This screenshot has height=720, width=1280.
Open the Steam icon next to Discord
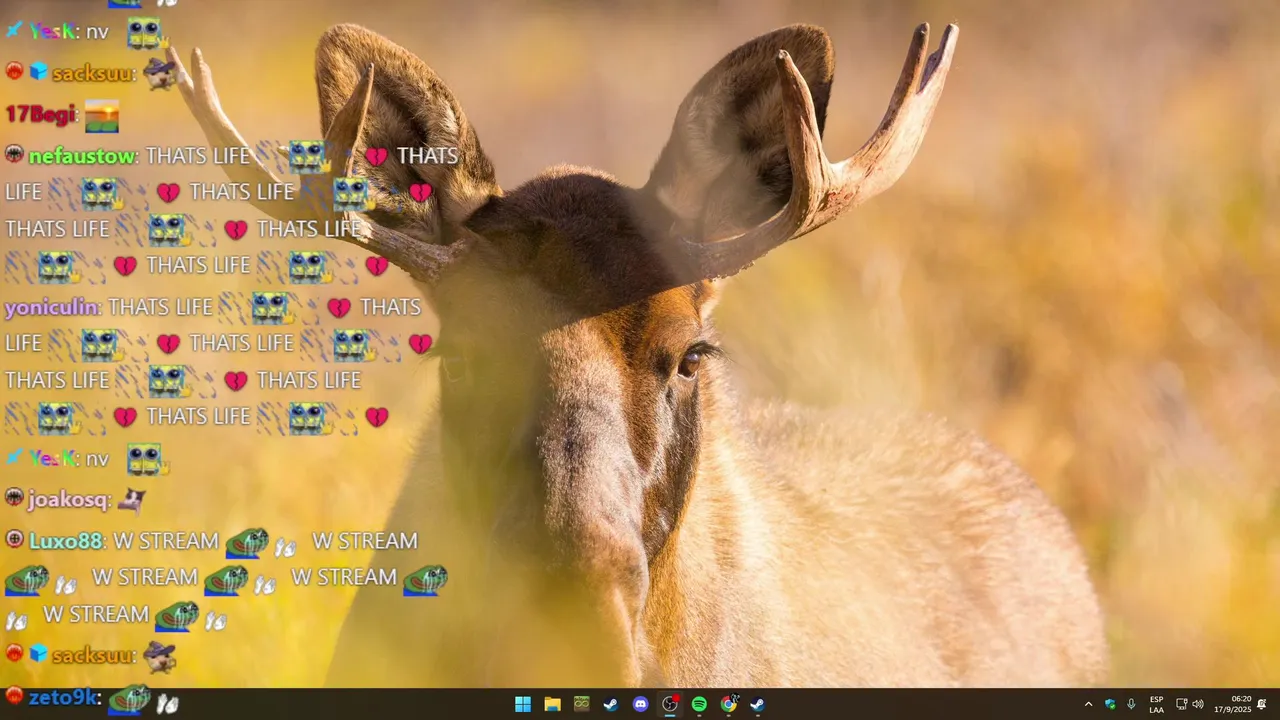click(x=611, y=704)
